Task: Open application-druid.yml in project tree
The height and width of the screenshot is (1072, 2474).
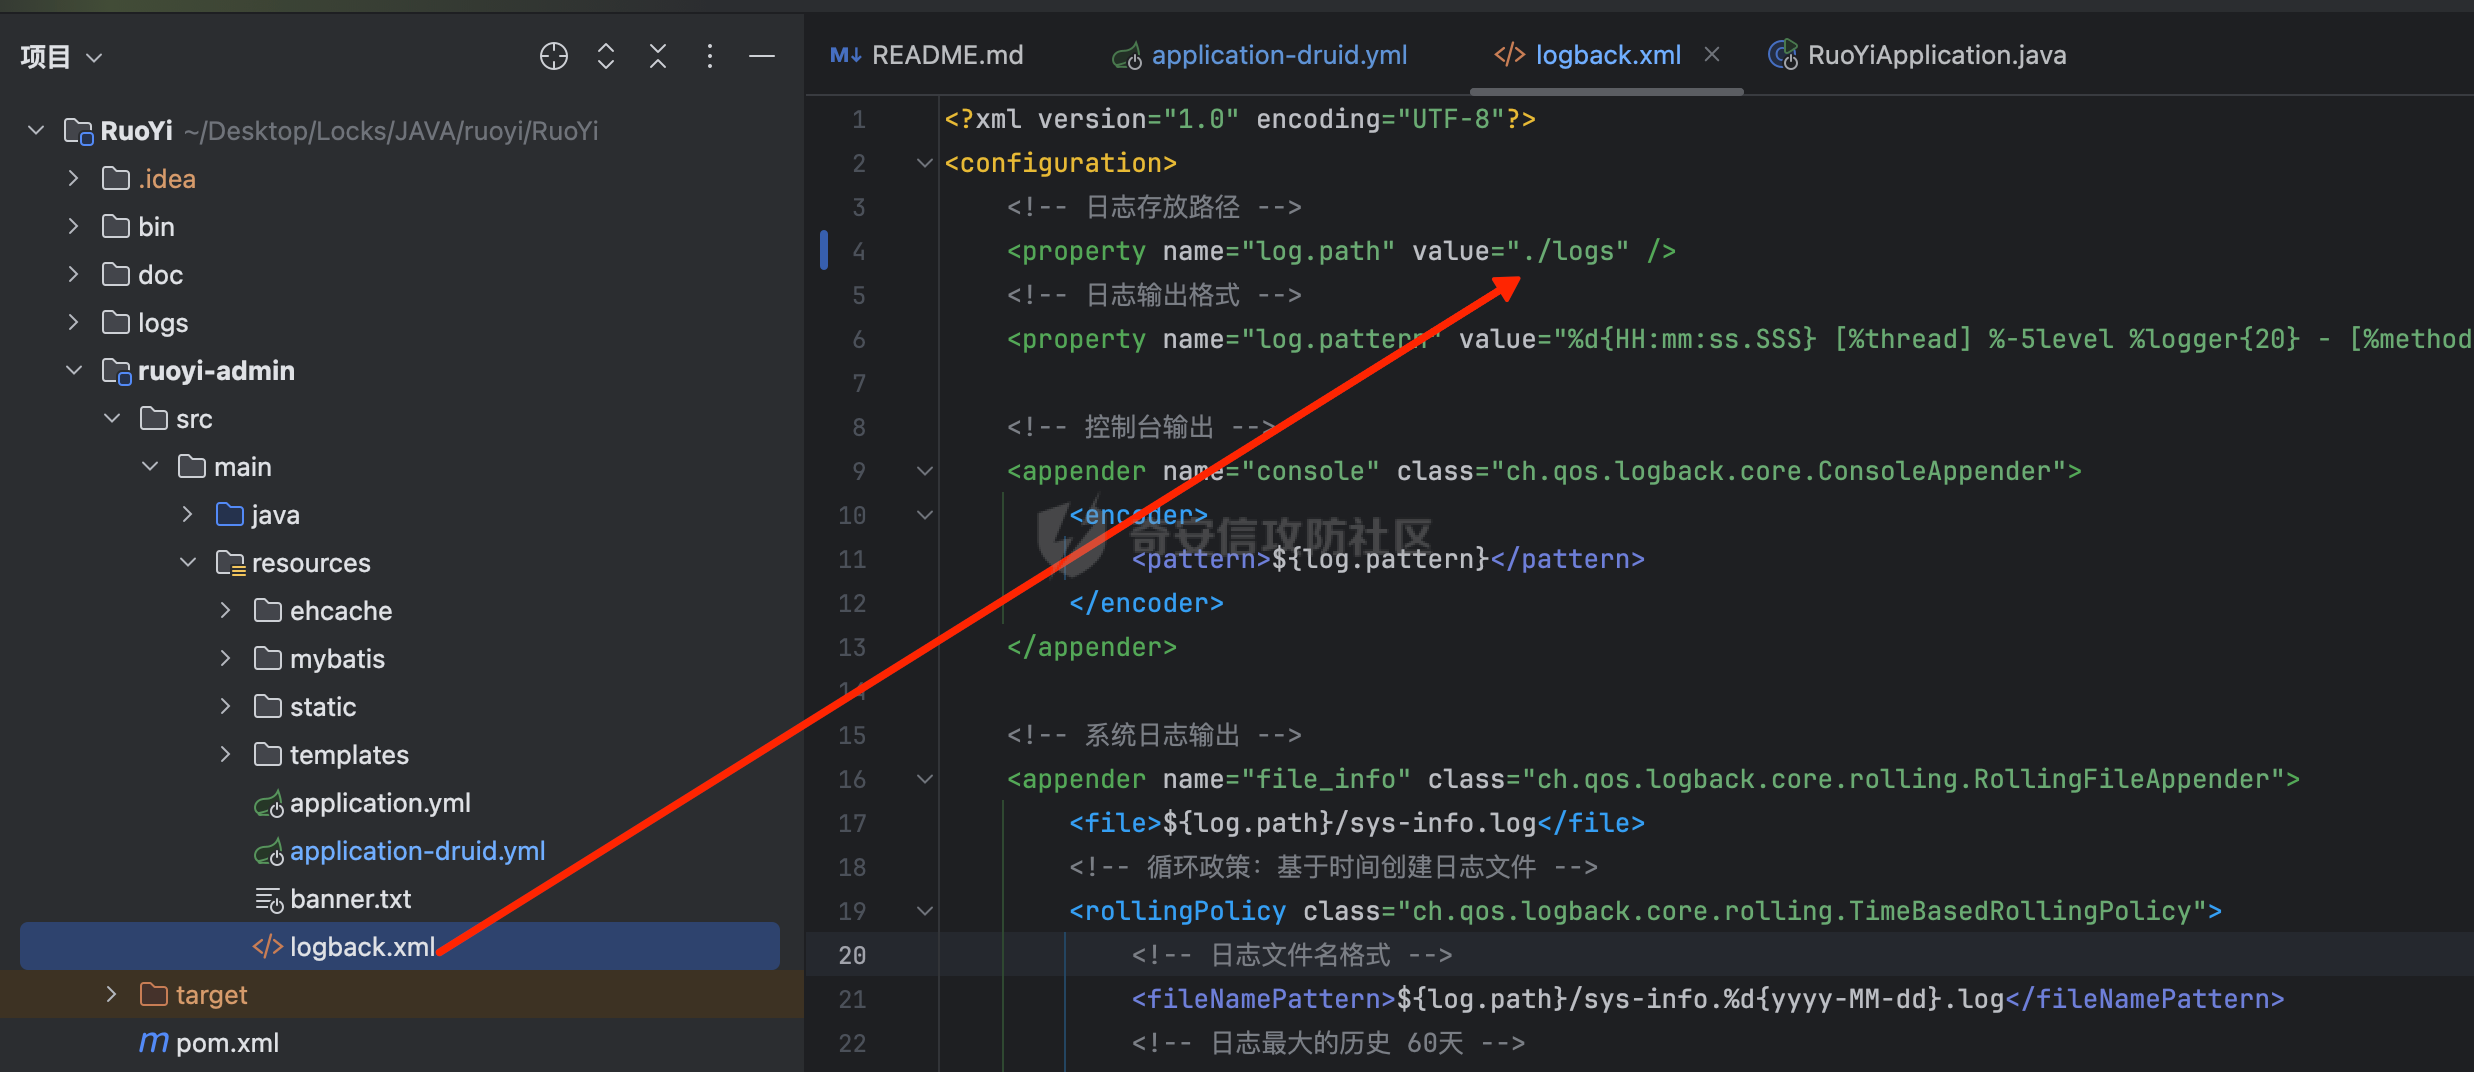Action: coord(416,851)
